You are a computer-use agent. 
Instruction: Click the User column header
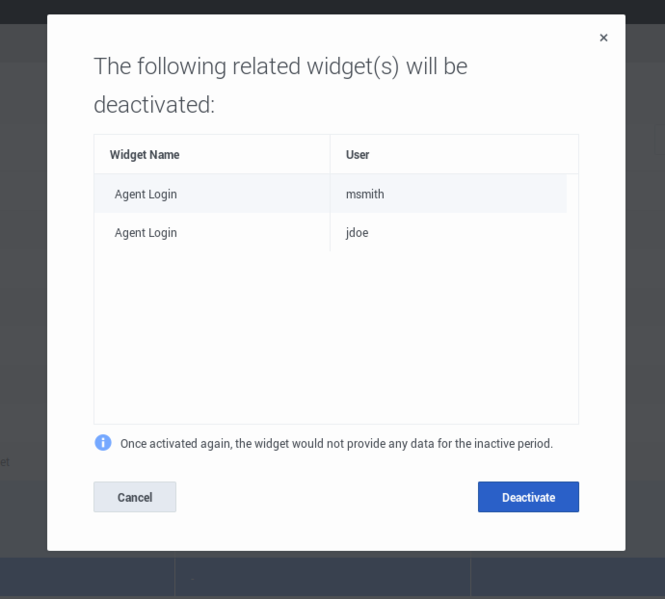tap(358, 155)
